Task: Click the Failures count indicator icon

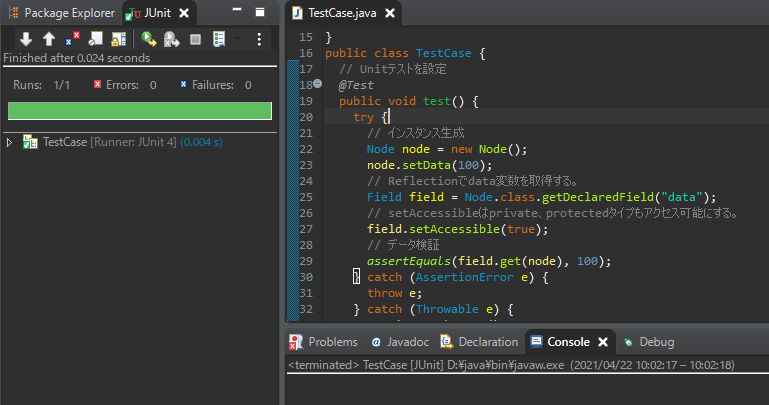Action: pyautogui.click(x=183, y=84)
